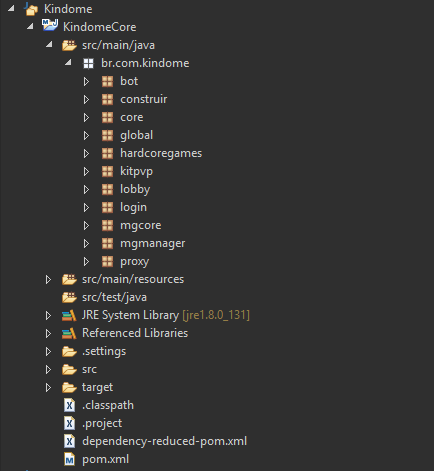The image size is (434, 471).
Task: Expand the proxy package node
Action: coord(86,262)
